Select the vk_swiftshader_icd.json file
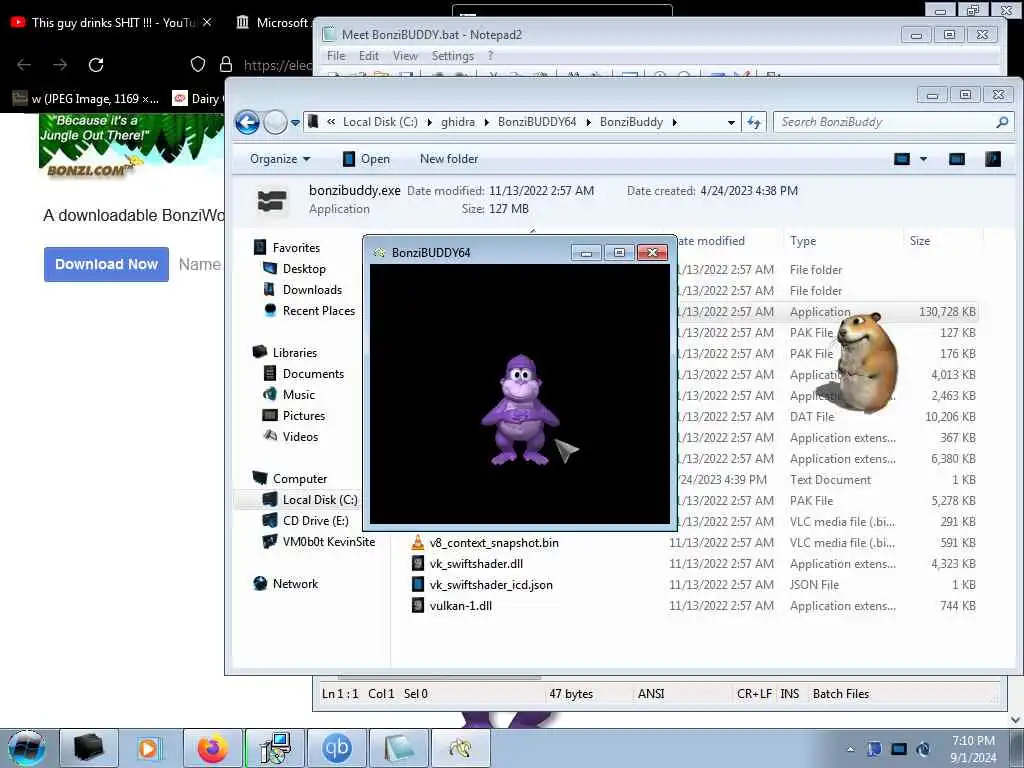Screen dimensions: 1024x768 490,584
